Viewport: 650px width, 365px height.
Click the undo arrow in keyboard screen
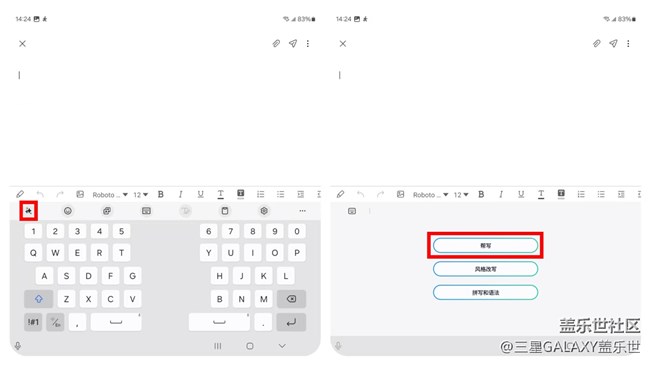pos(40,194)
